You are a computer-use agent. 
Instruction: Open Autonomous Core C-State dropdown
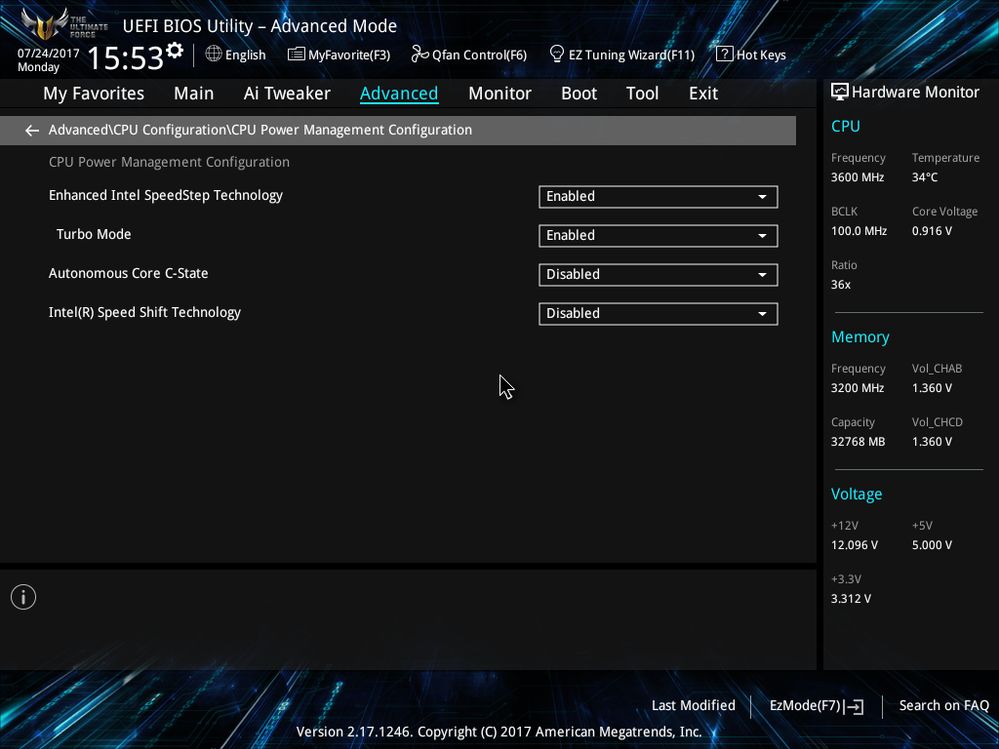pos(658,275)
